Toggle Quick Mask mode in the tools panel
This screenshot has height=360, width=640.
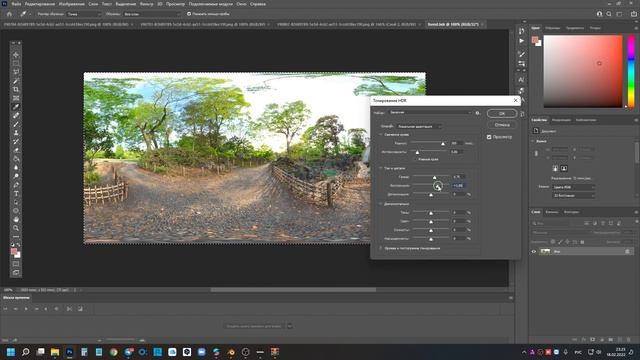pos(16,264)
